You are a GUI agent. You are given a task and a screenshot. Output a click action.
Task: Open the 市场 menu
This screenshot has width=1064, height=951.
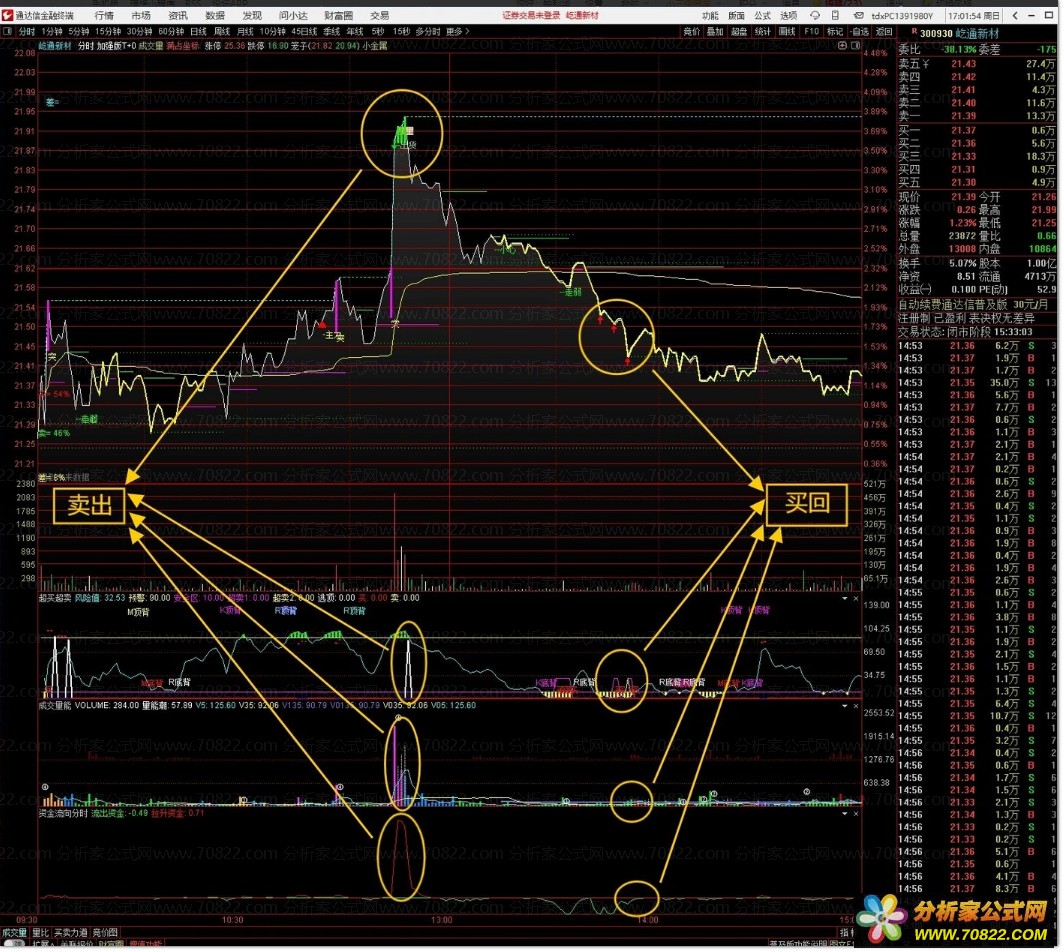pyautogui.click(x=141, y=15)
